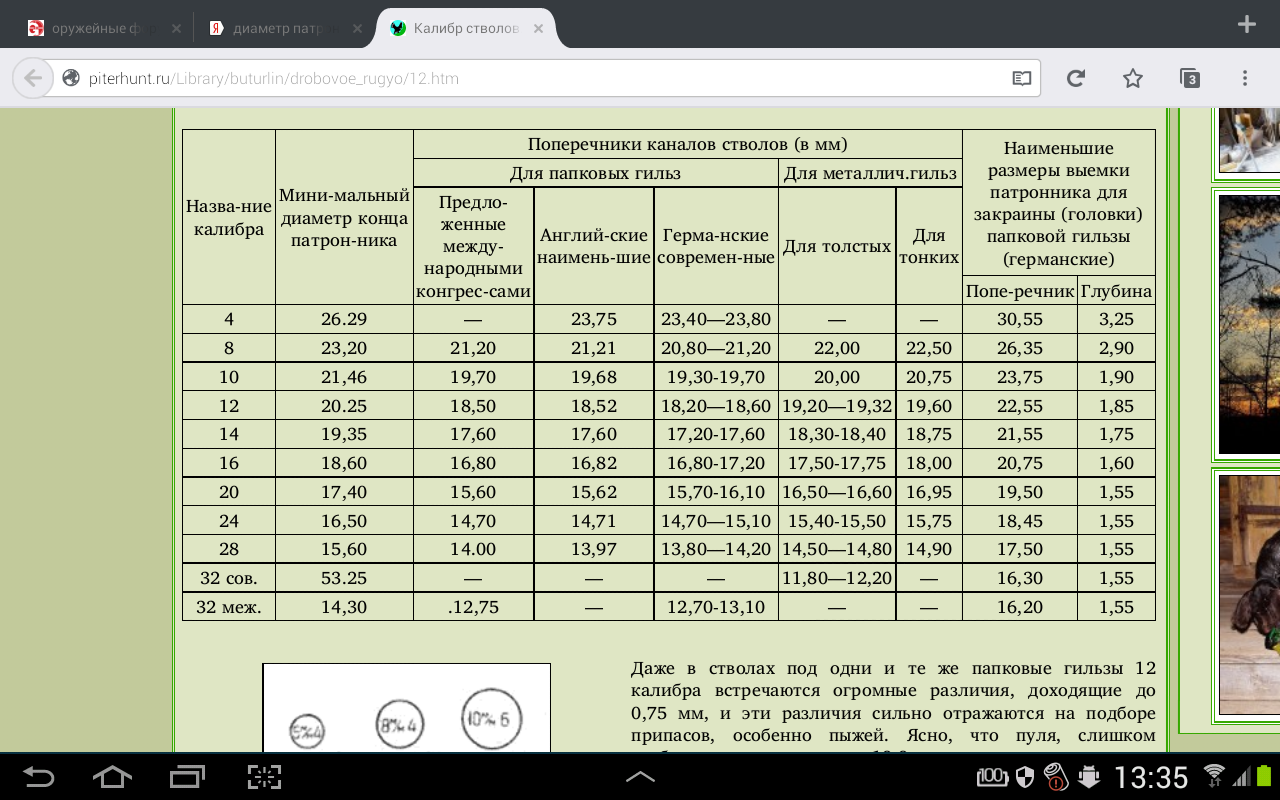Click the value 30,55 in the table
Screen dimensions: 1280x800
1020,319
